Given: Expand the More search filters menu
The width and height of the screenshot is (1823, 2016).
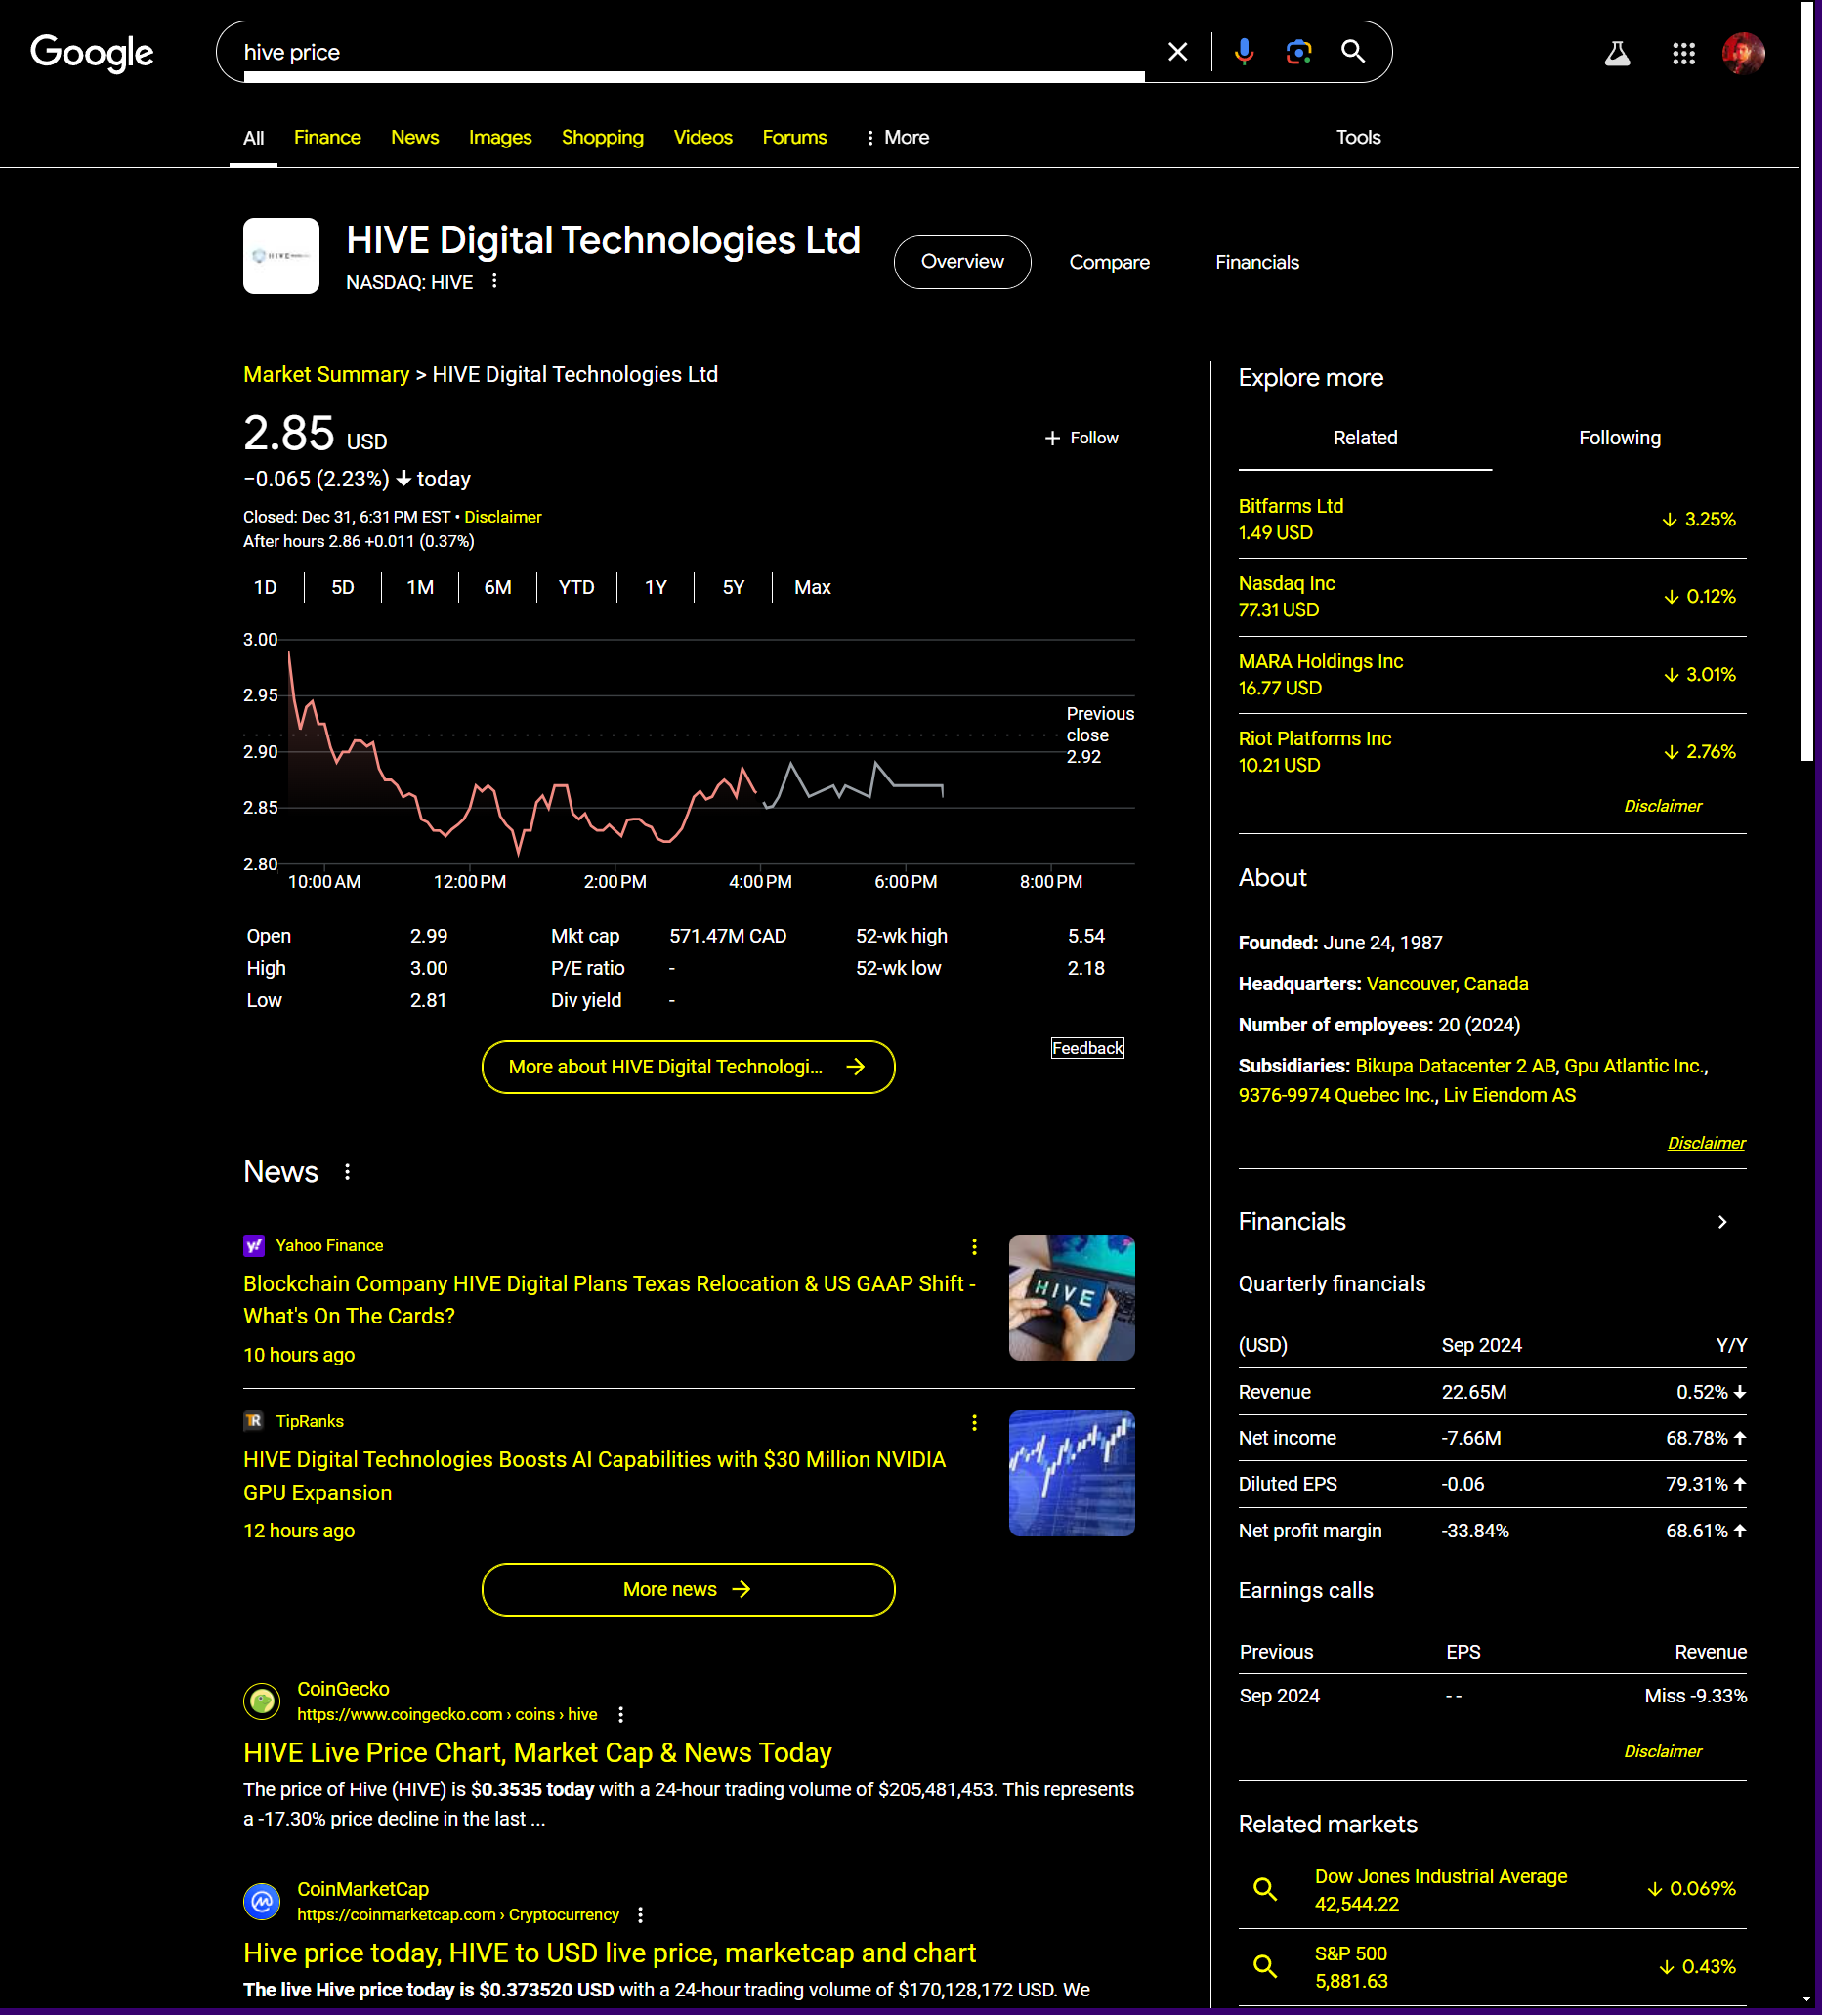Looking at the screenshot, I should pos(897,137).
